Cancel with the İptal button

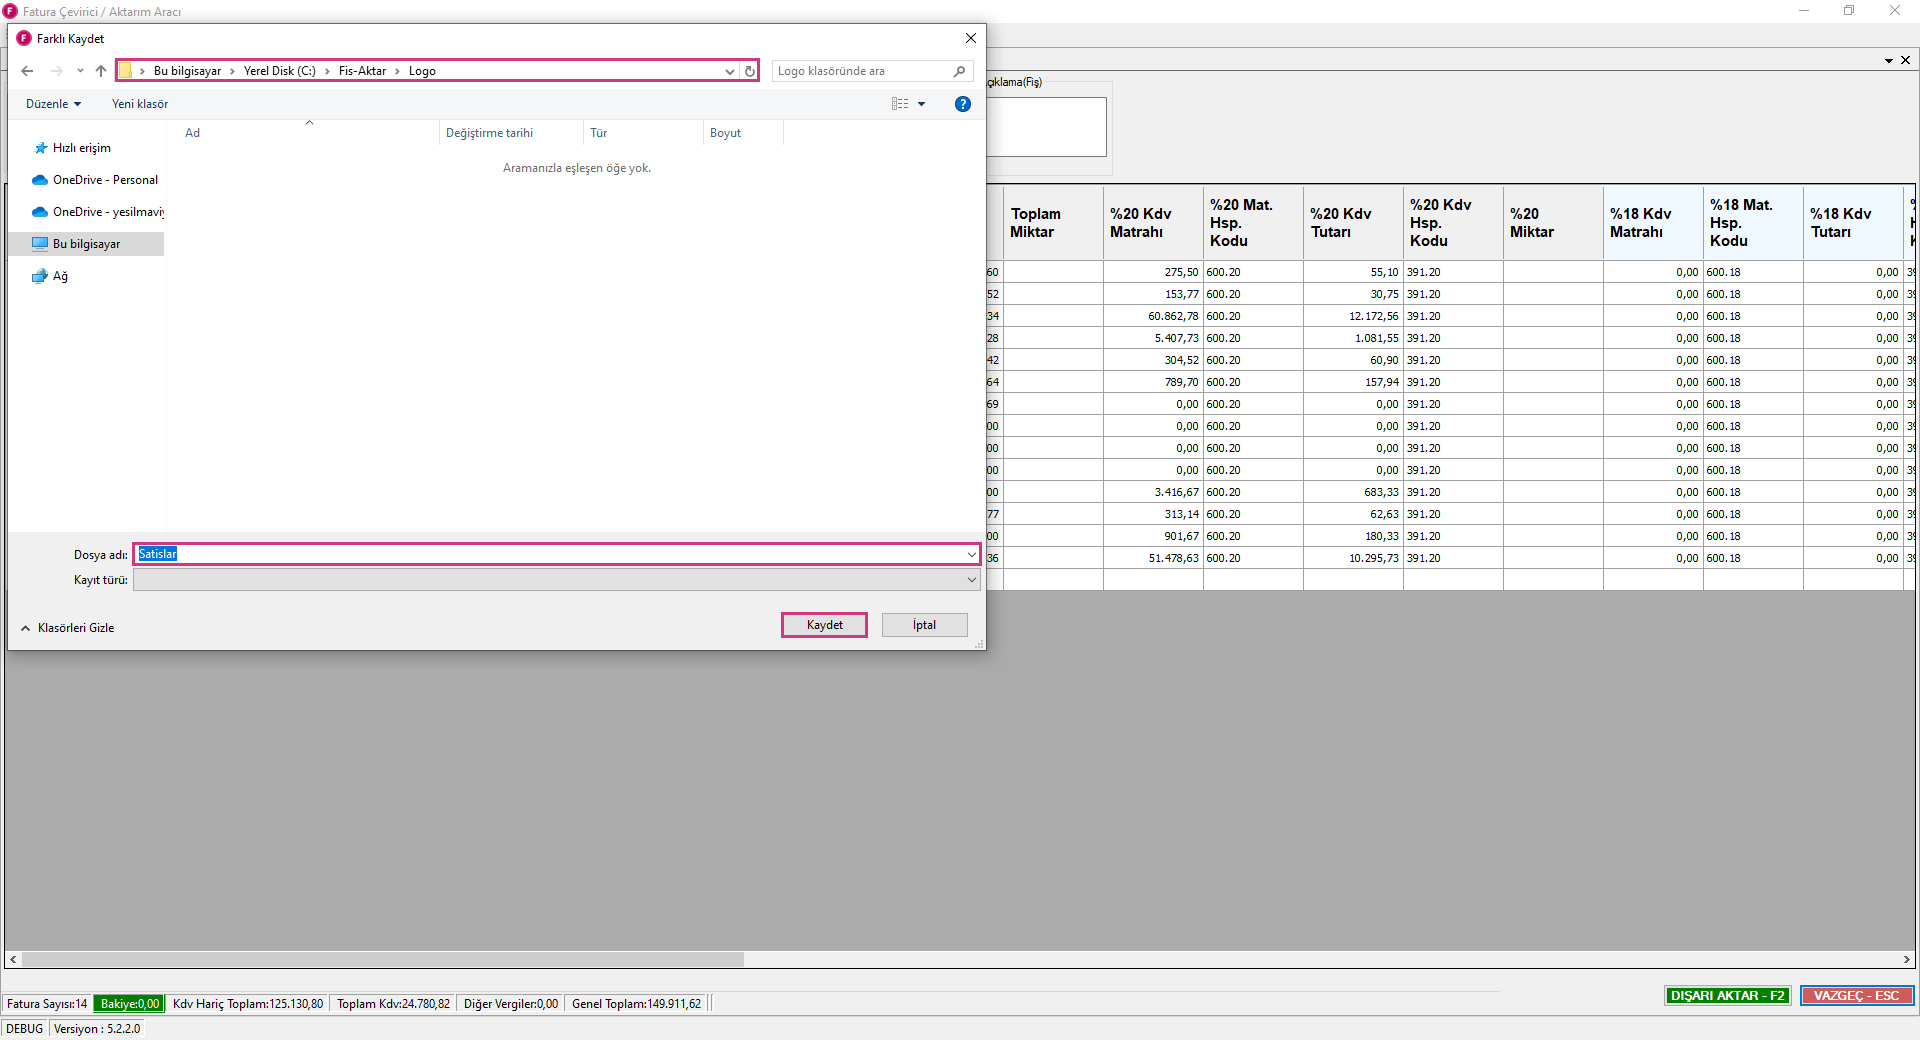pyautogui.click(x=924, y=625)
